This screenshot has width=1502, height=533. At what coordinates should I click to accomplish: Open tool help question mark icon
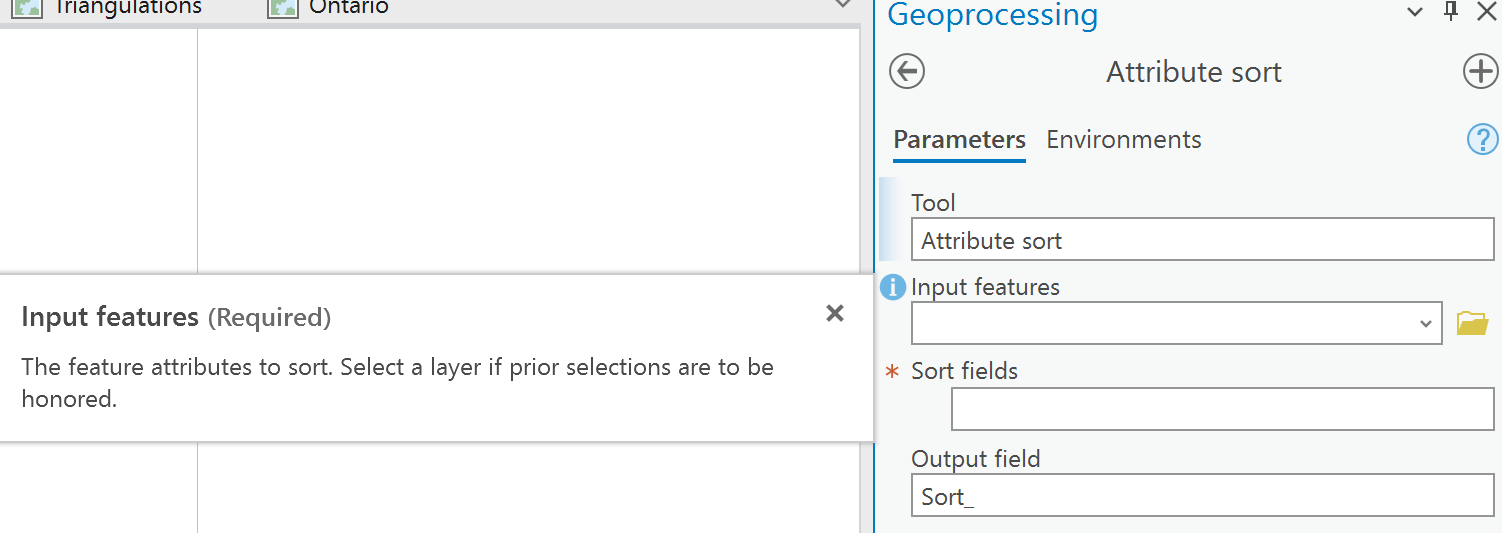pyautogui.click(x=1481, y=140)
